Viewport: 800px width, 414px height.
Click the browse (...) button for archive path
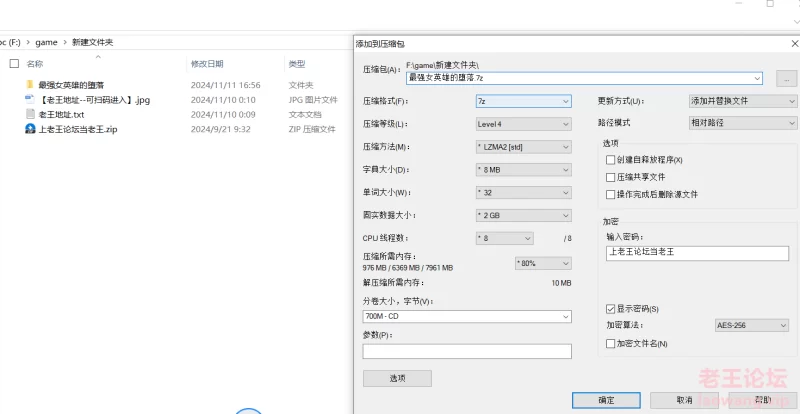pos(786,79)
